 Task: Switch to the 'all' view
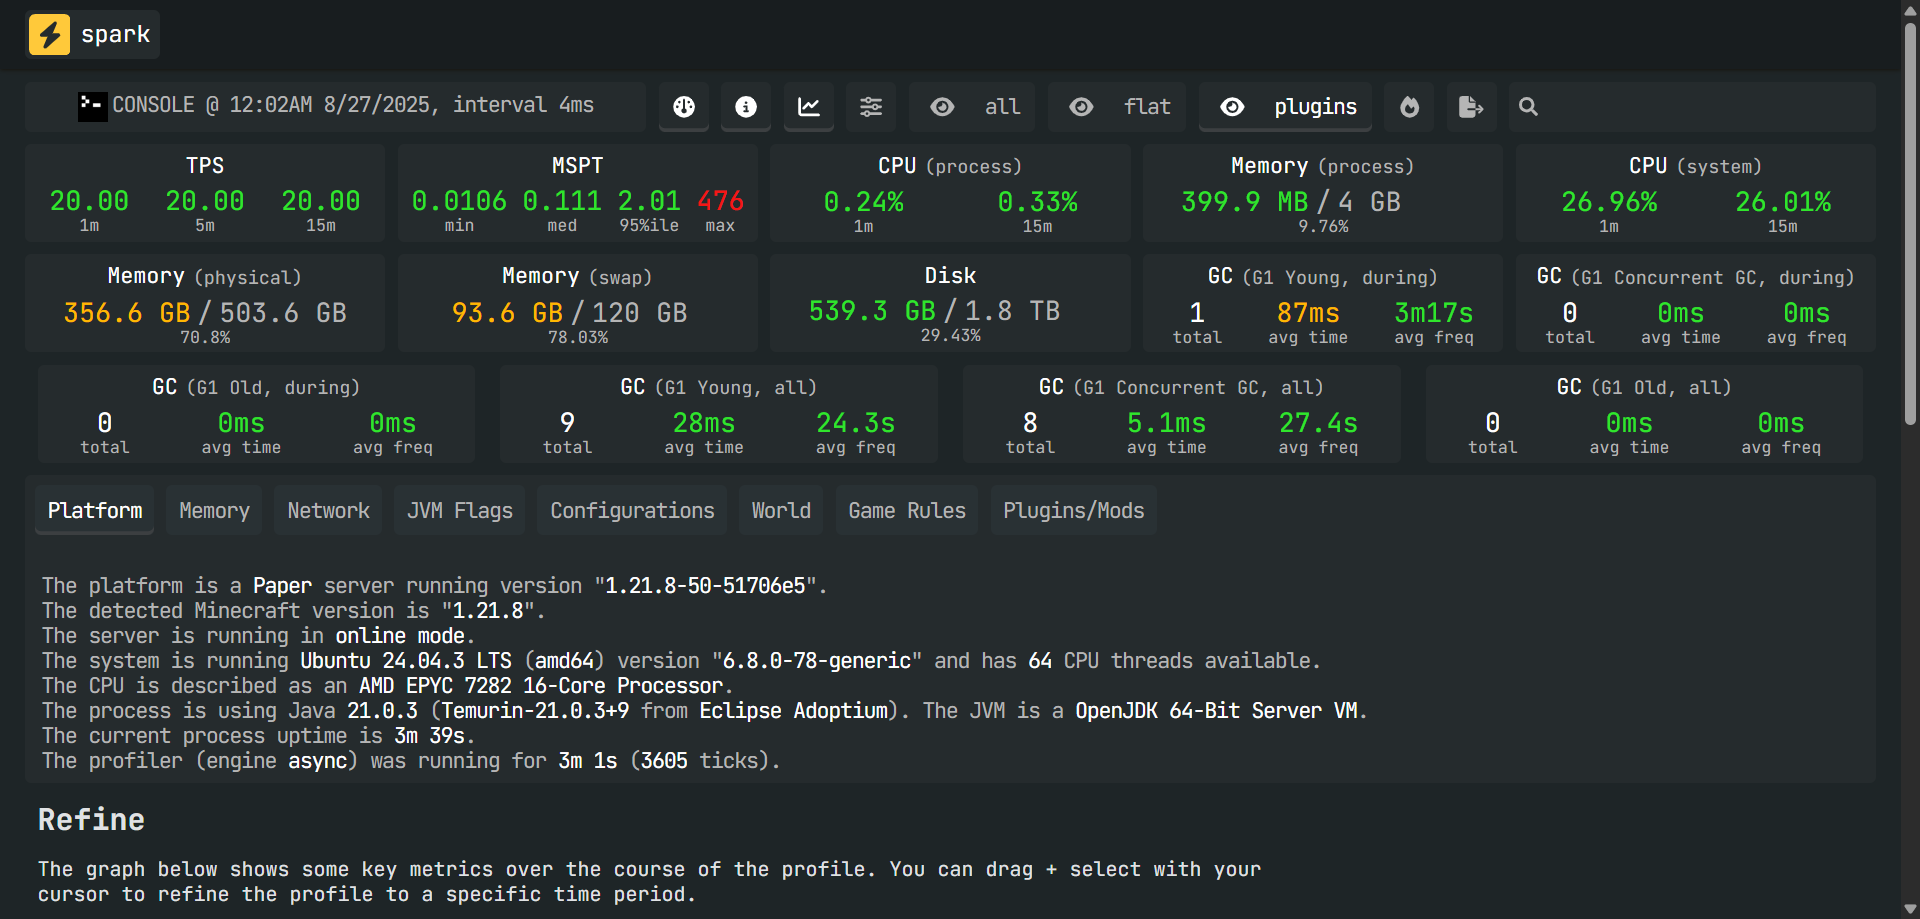click(x=973, y=107)
